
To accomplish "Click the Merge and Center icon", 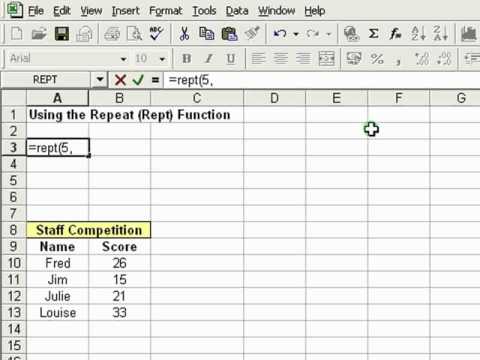I will pyautogui.click(x=326, y=59).
